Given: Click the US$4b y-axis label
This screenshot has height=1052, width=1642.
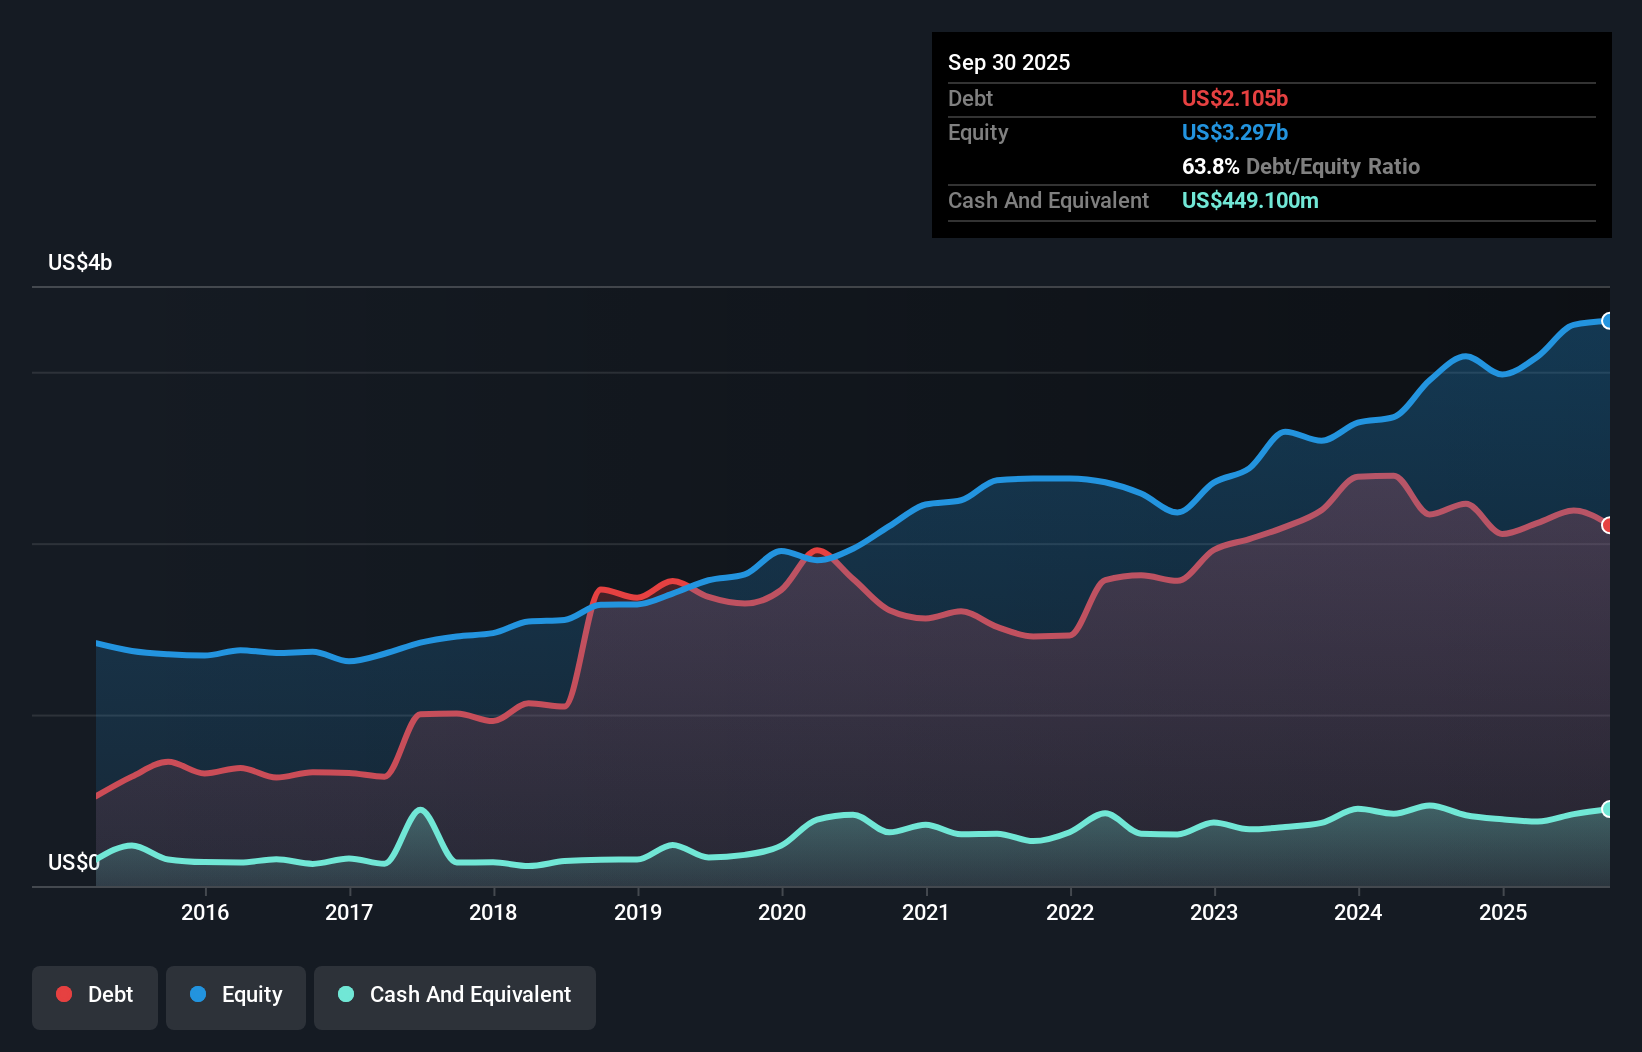Looking at the screenshot, I should point(80,262).
